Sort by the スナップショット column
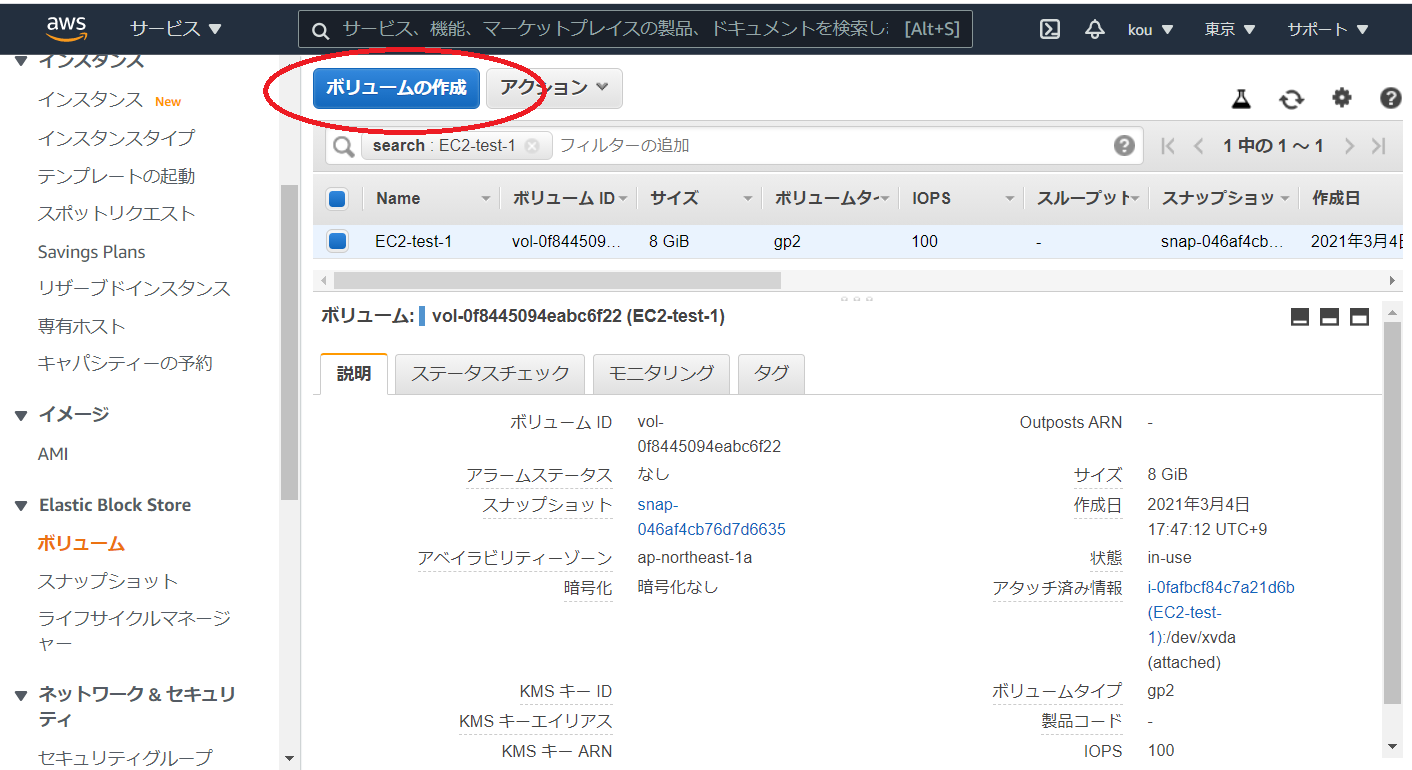 pyautogui.click(x=1224, y=198)
